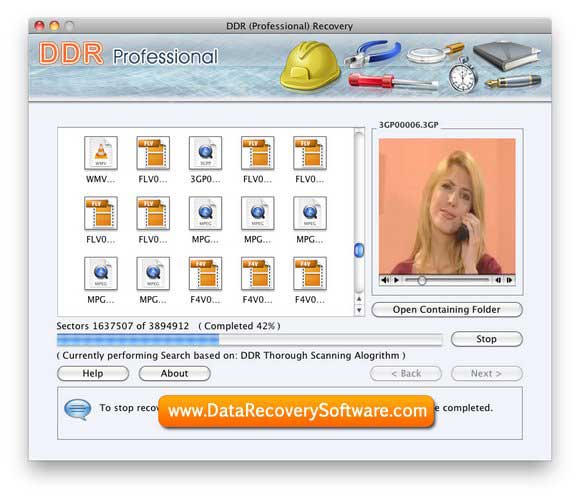This screenshot has width=580, height=500.
Task: Click the file list scroll down arrow
Action: tap(359, 310)
